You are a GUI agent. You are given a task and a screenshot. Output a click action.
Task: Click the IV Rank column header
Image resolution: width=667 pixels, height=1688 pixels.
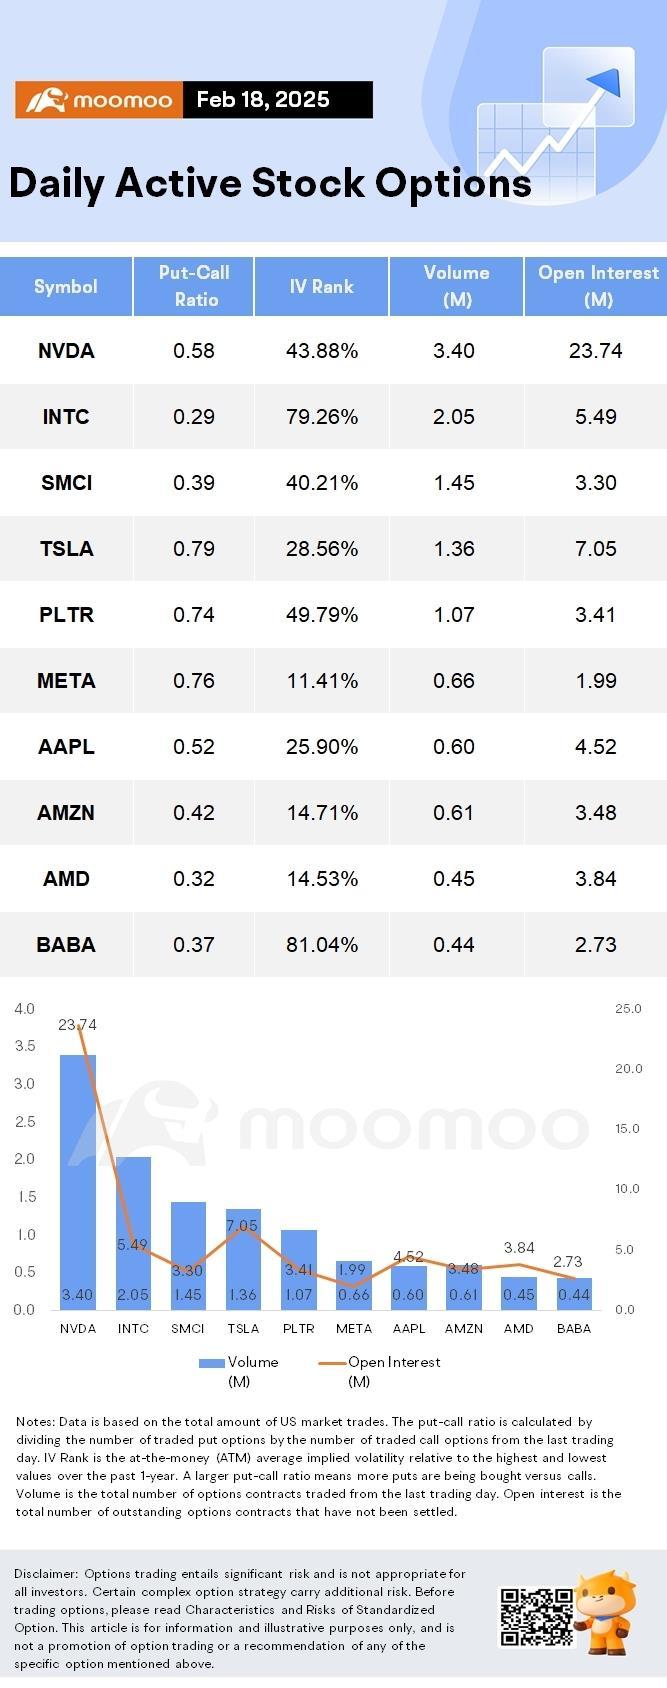coord(321,286)
